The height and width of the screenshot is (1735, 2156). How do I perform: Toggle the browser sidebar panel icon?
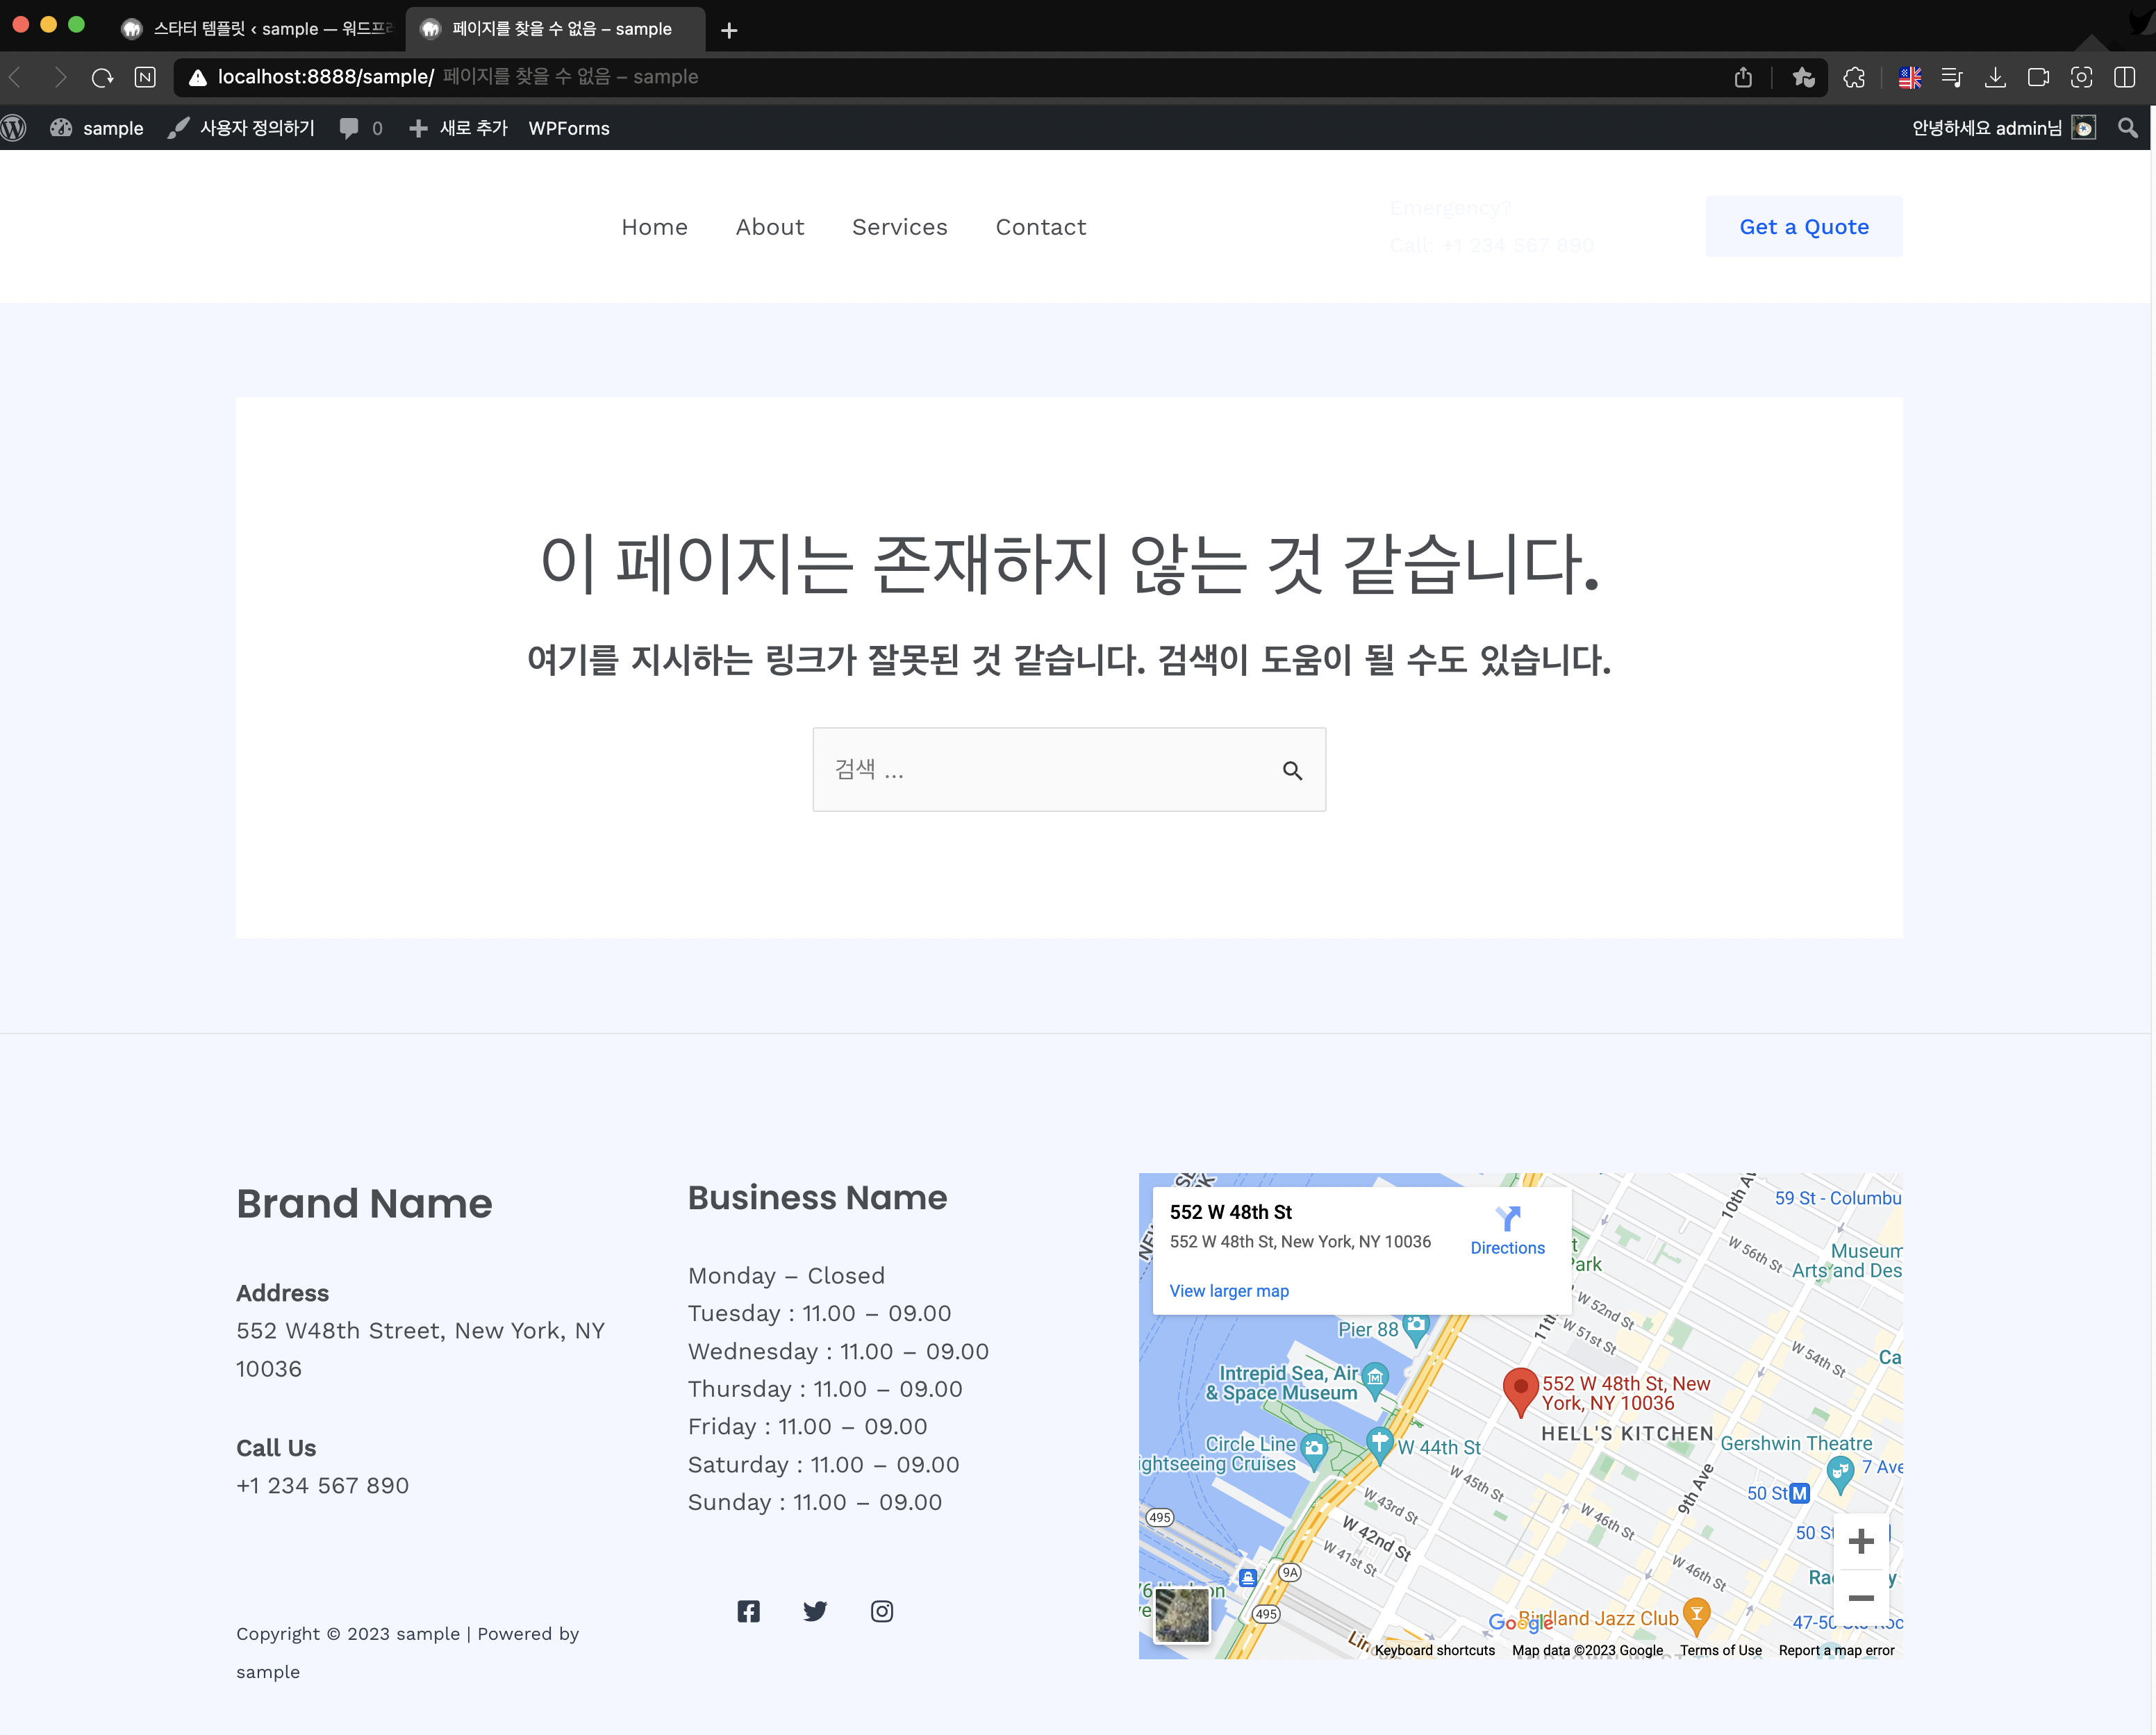point(2125,77)
